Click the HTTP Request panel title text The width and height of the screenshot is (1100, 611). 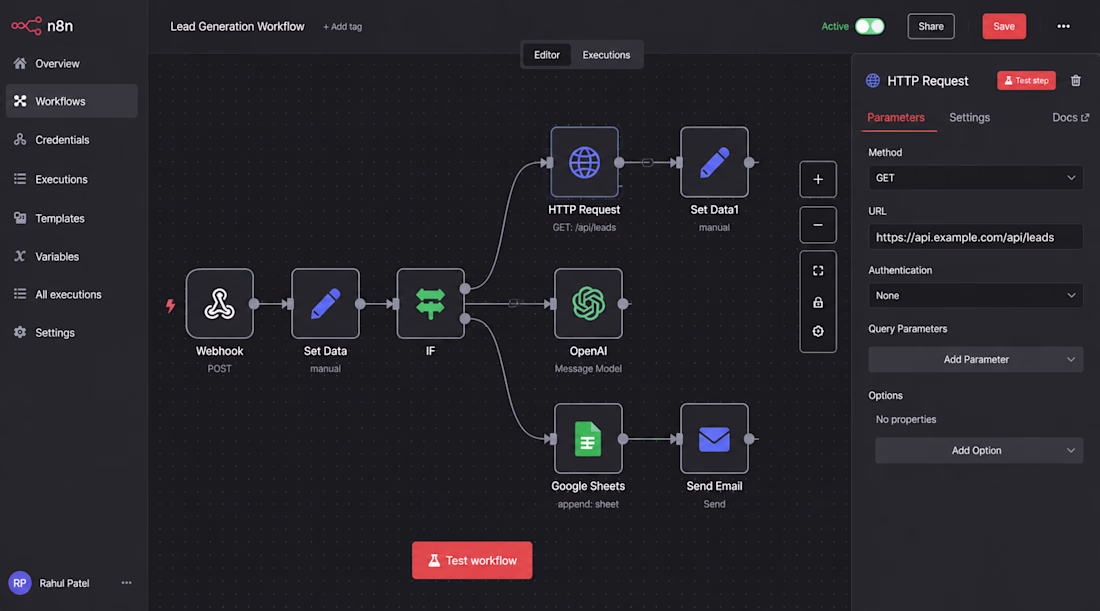[927, 81]
